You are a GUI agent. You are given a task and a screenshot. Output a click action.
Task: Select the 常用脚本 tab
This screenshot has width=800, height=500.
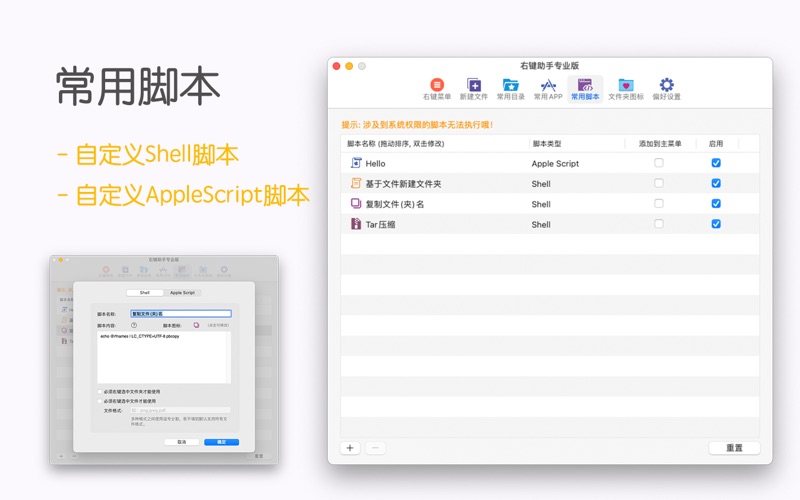click(585, 89)
